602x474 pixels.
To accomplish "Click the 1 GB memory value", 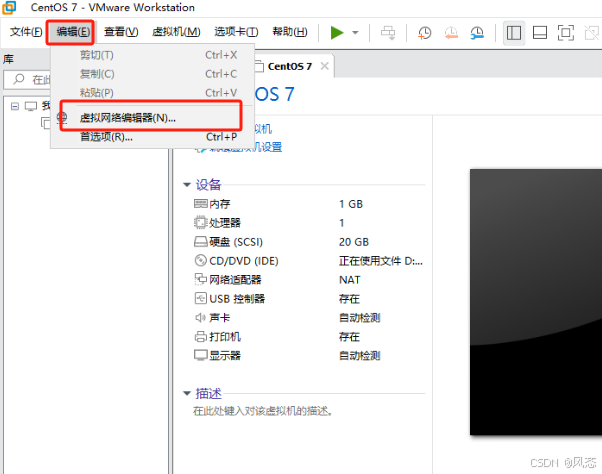I will tap(351, 204).
